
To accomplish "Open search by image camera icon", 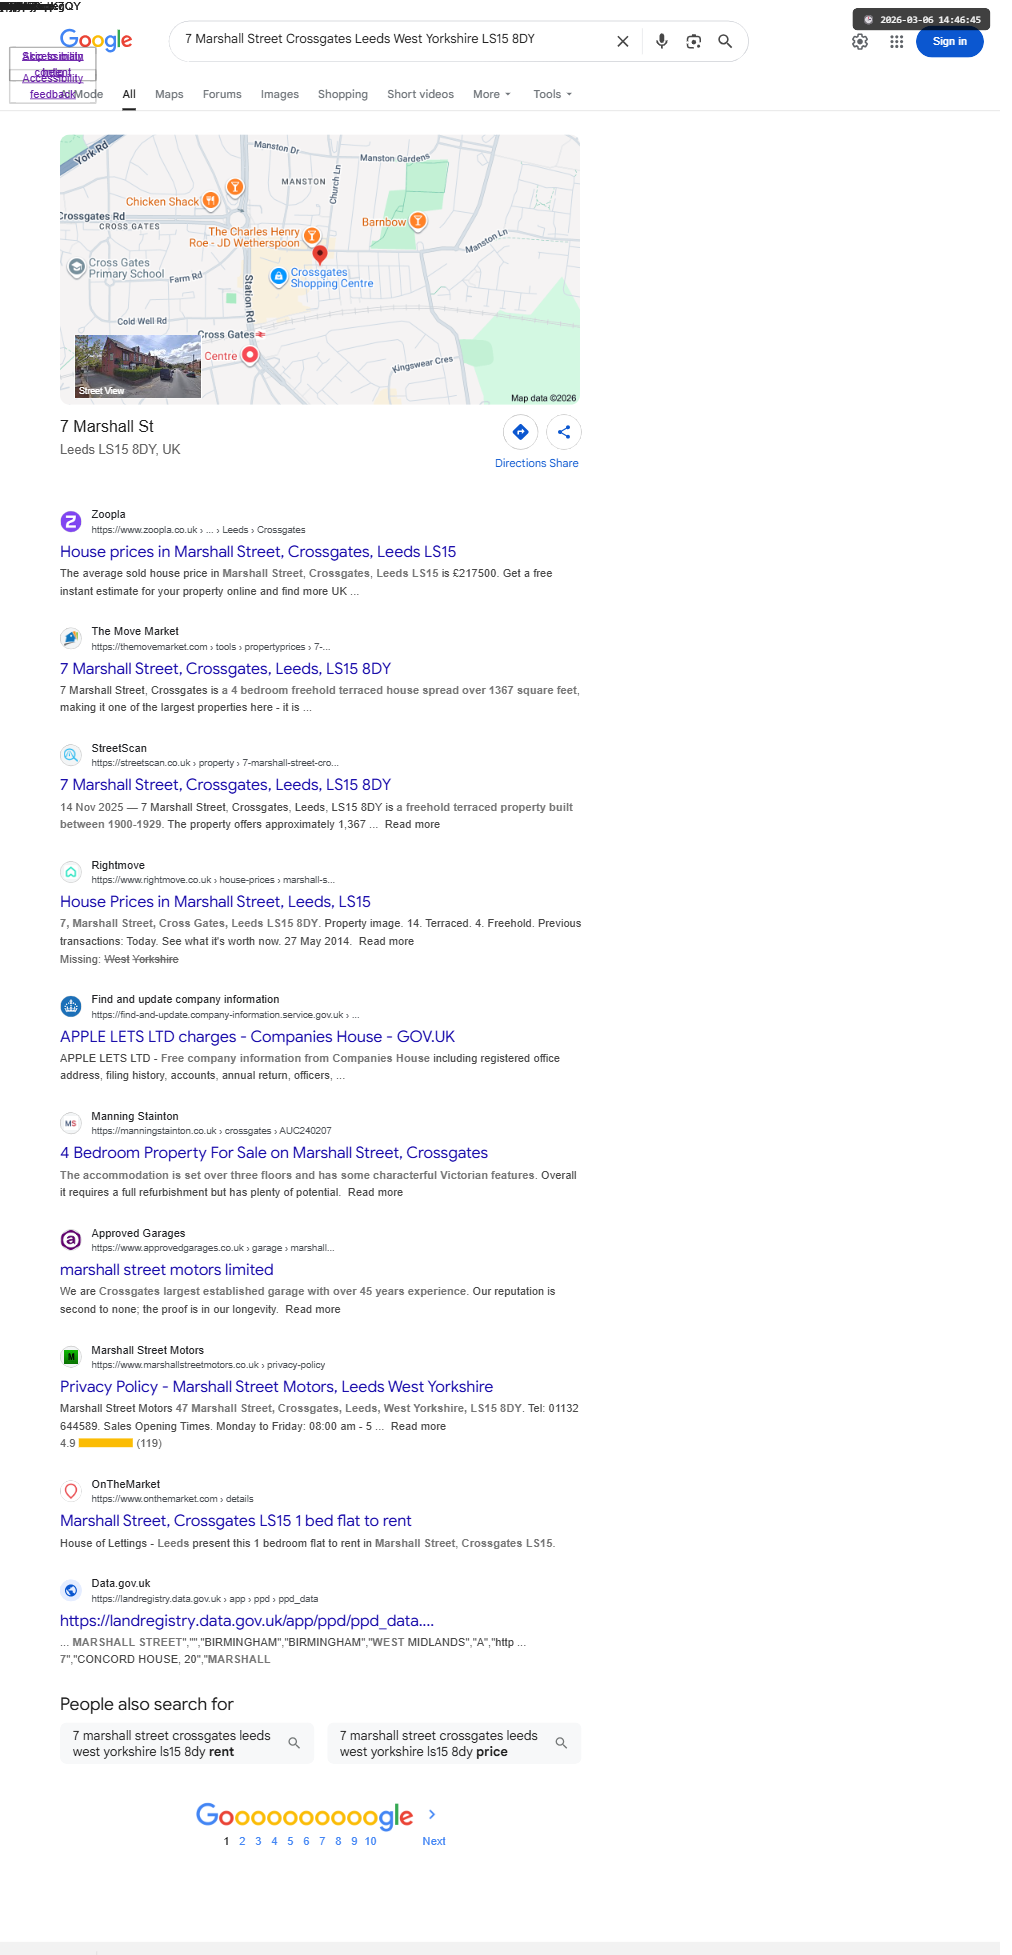I will tap(693, 42).
